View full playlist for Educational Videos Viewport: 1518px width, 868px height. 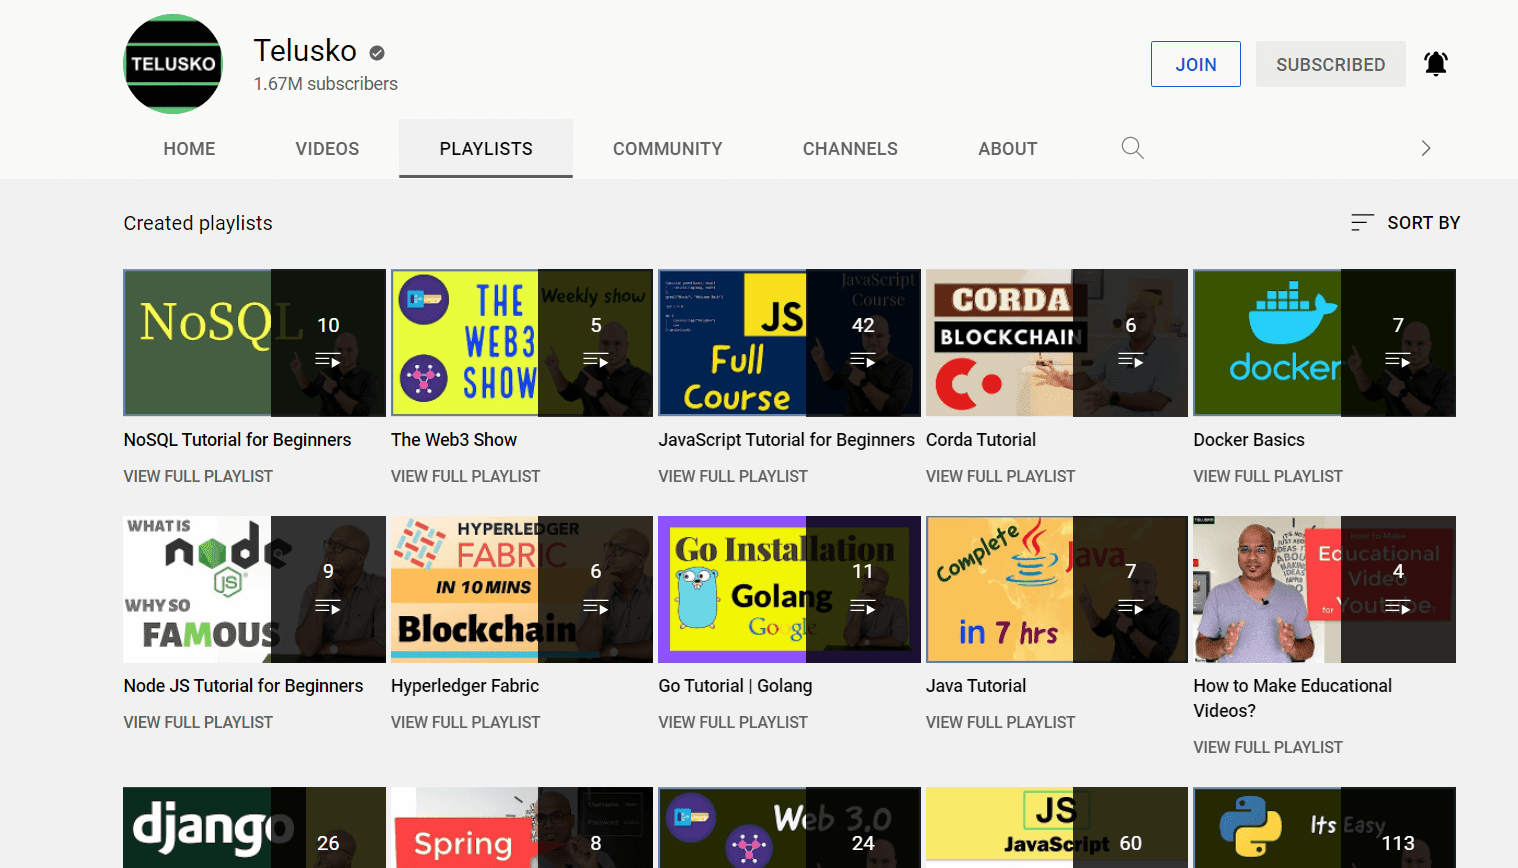click(x=1268, y=747)
